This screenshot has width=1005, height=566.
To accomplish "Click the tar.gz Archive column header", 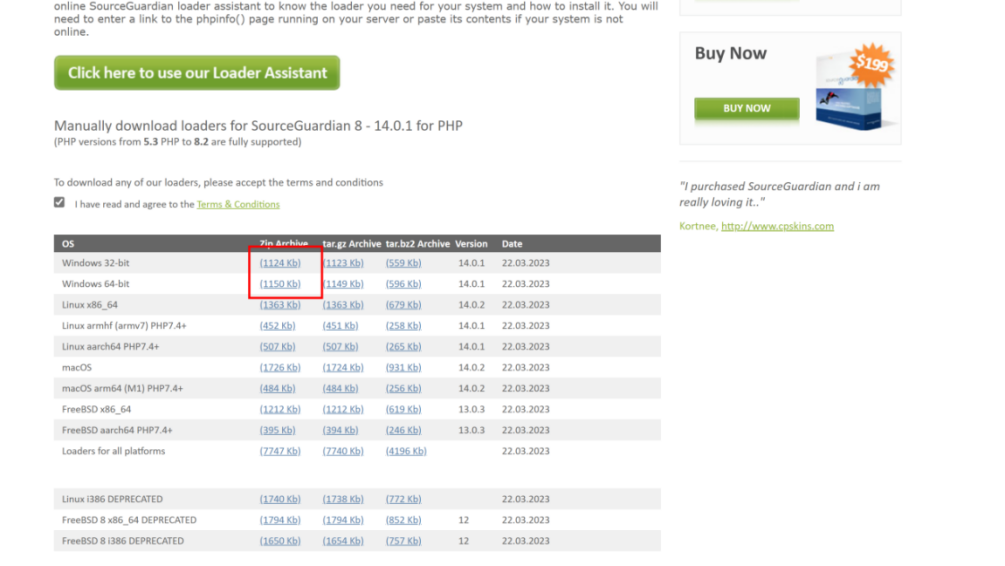I will click(x=352, y=244).
